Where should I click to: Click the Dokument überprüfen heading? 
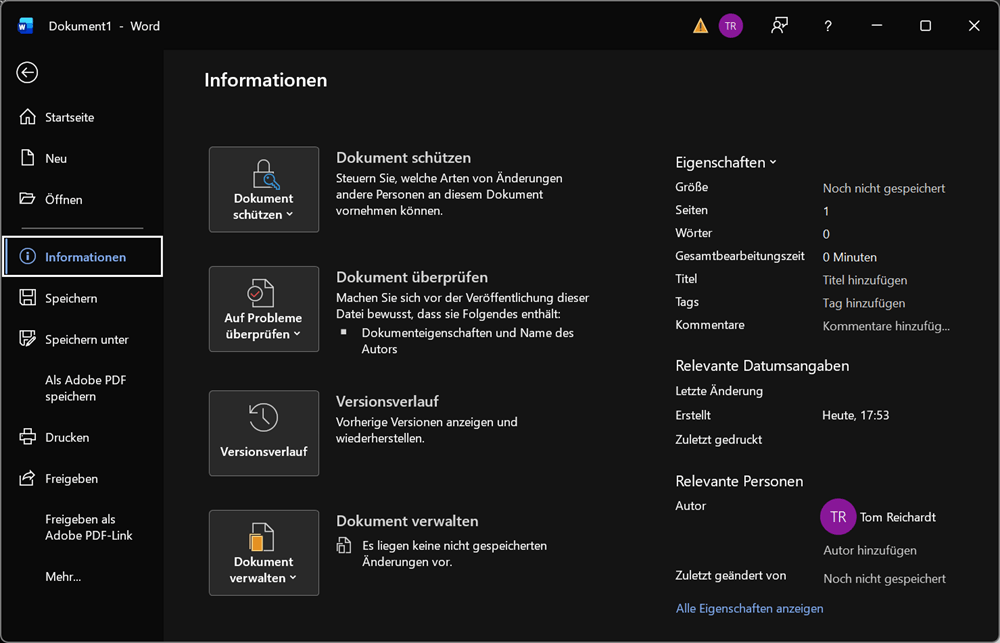(x=412, y=277)
